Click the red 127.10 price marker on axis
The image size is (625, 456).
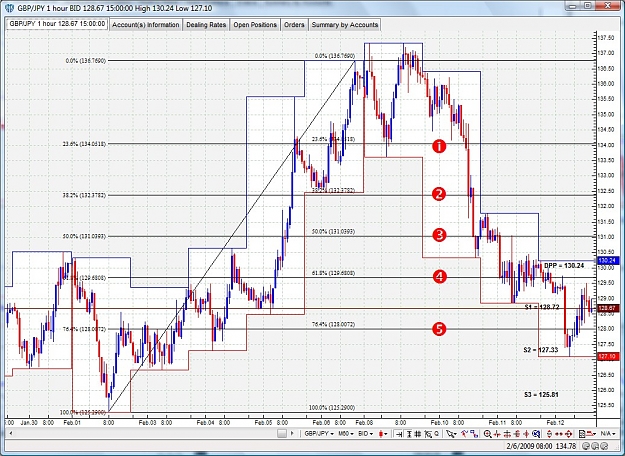click(x=607, y=356)
